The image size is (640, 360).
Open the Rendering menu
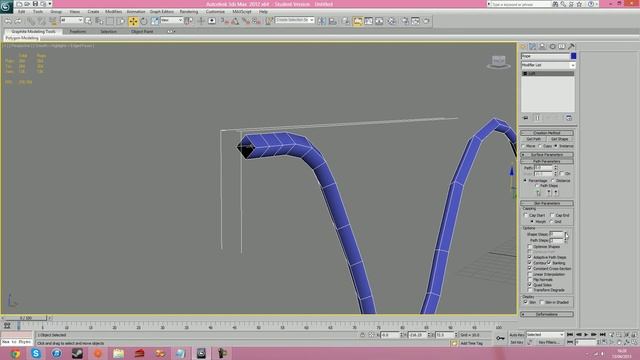point(189,12)
